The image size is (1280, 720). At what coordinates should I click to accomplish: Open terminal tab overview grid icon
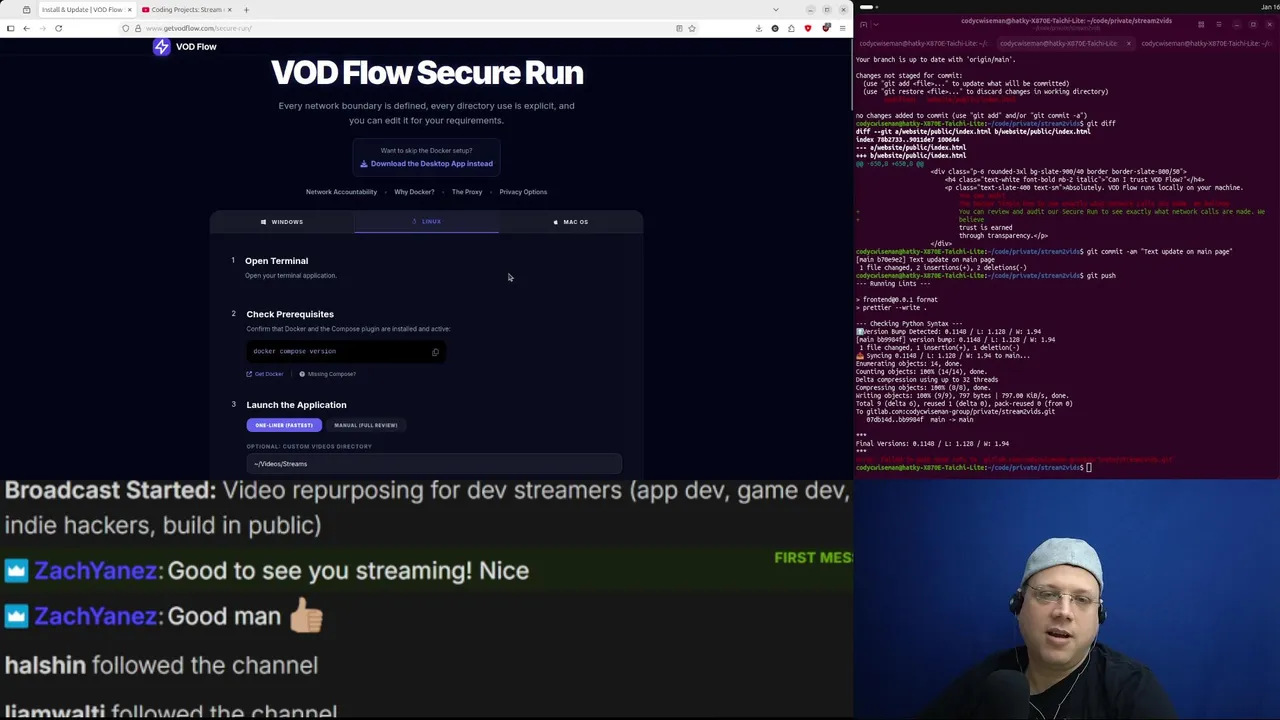pyautogui.click(x=1200, y=24)
